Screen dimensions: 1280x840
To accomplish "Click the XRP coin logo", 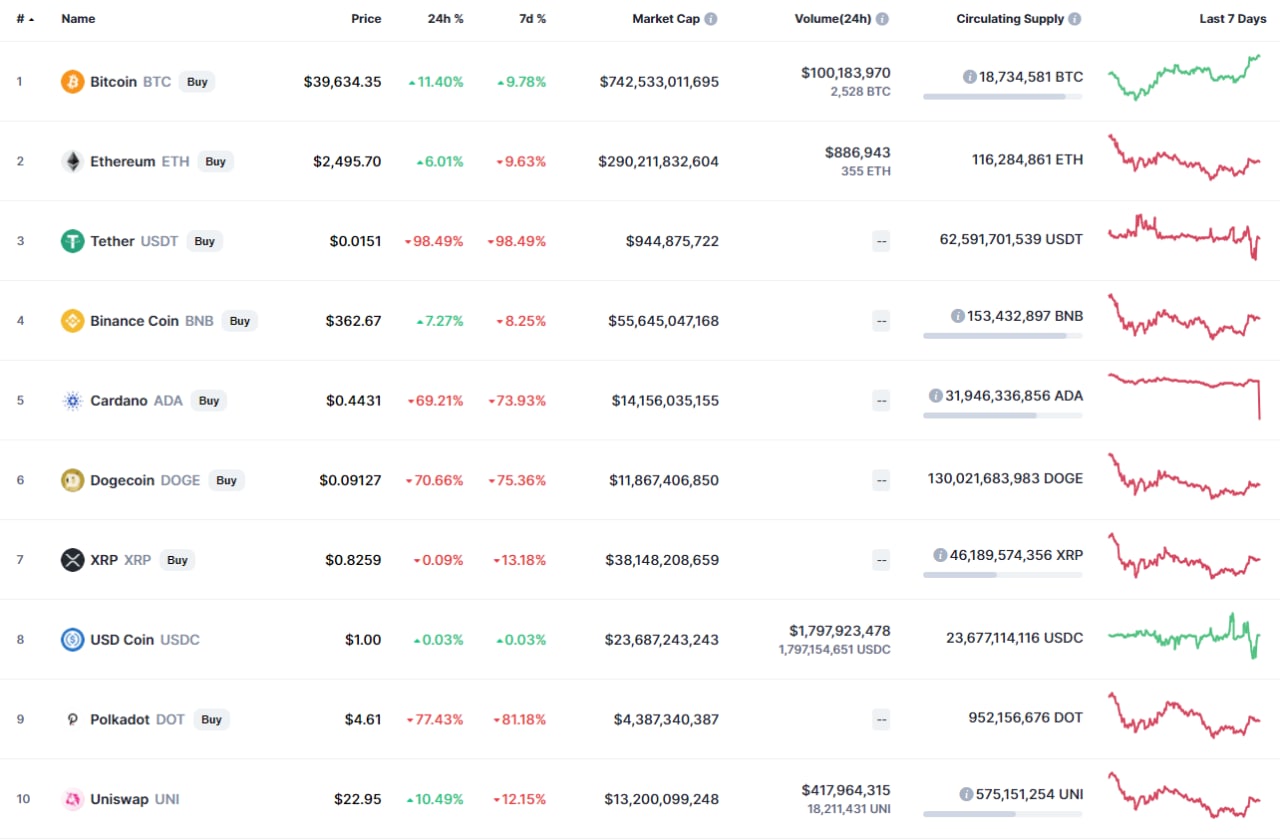I will coord(73,560).
